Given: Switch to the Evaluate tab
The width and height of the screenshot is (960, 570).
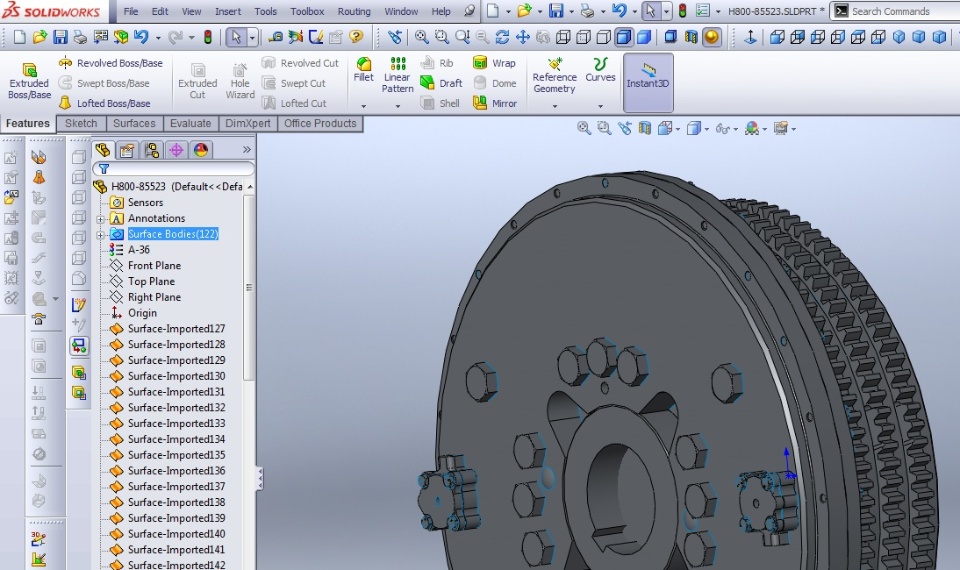Looking at the screenshot, I should 190,124.
